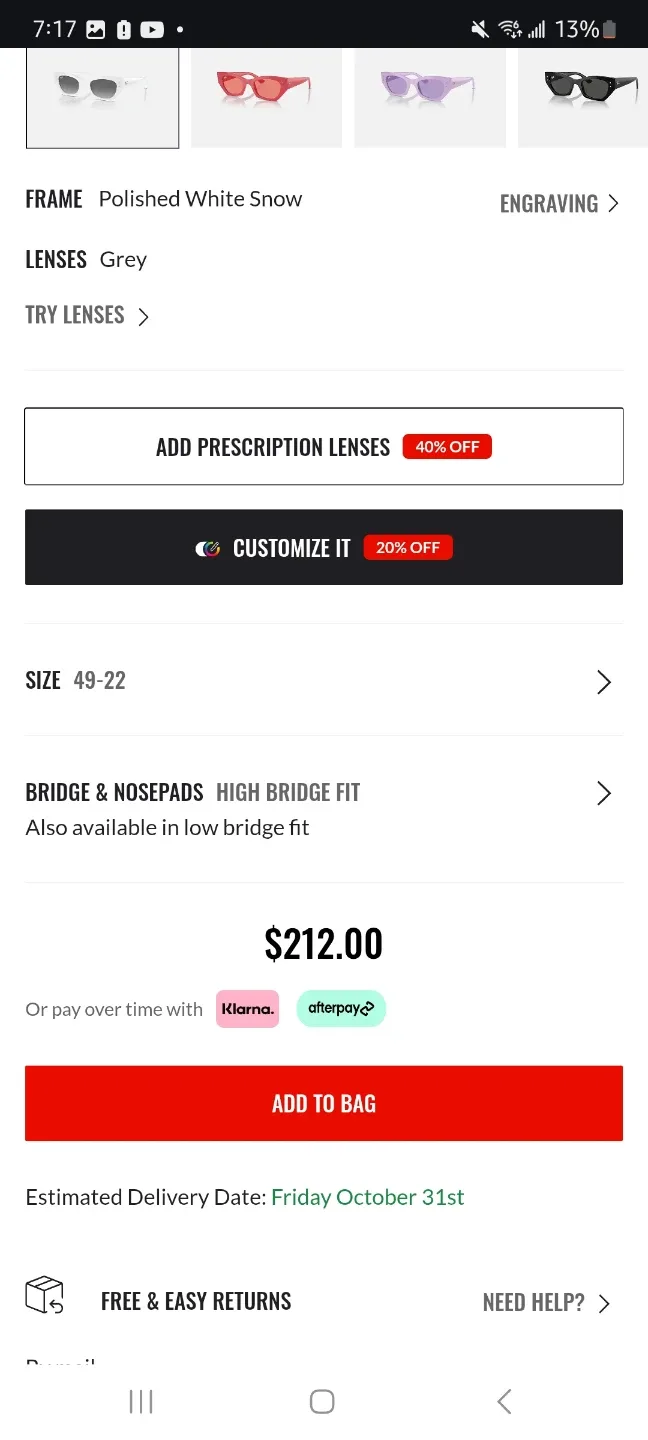The width and height of the screenshot is (648, 1440).
Task: Expand Bridge & Nosepads fit options
Action: click(x=323, y=793)
